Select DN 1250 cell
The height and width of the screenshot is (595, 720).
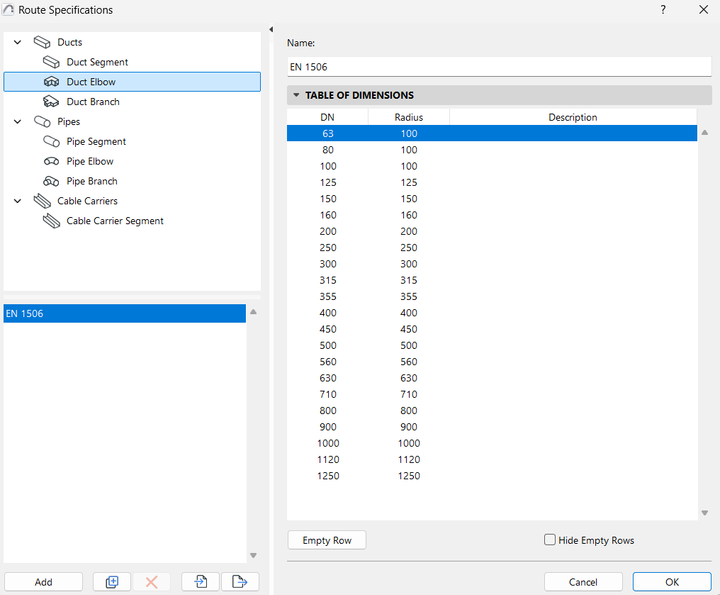[x=328, y=476]
